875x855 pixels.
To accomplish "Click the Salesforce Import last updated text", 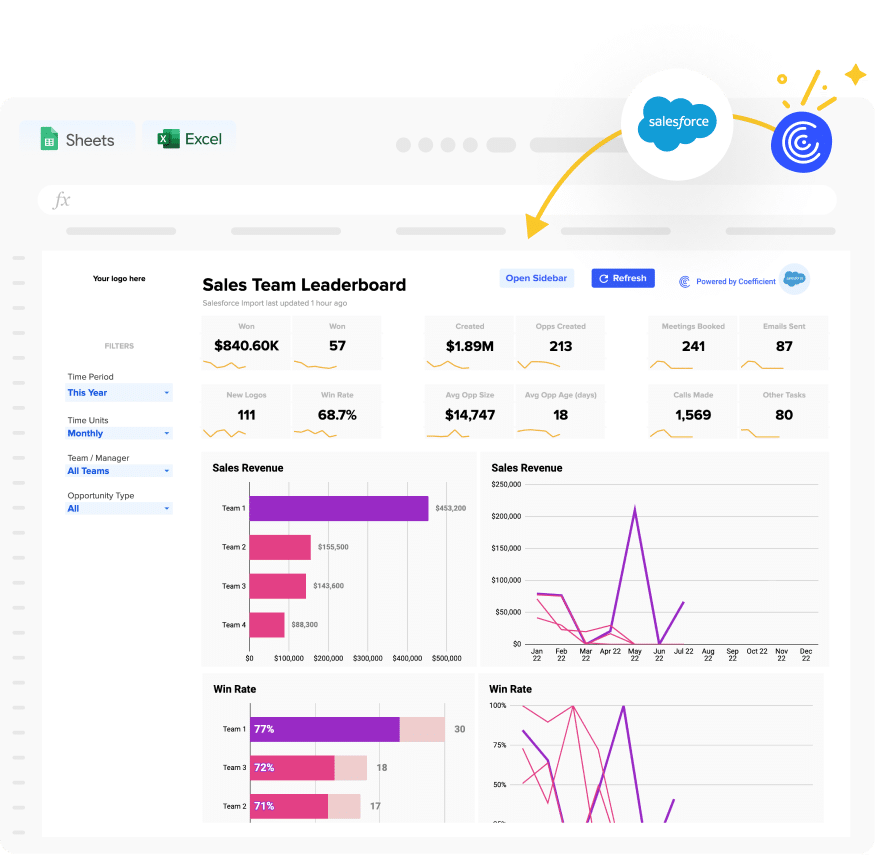I will click(275, 304).
